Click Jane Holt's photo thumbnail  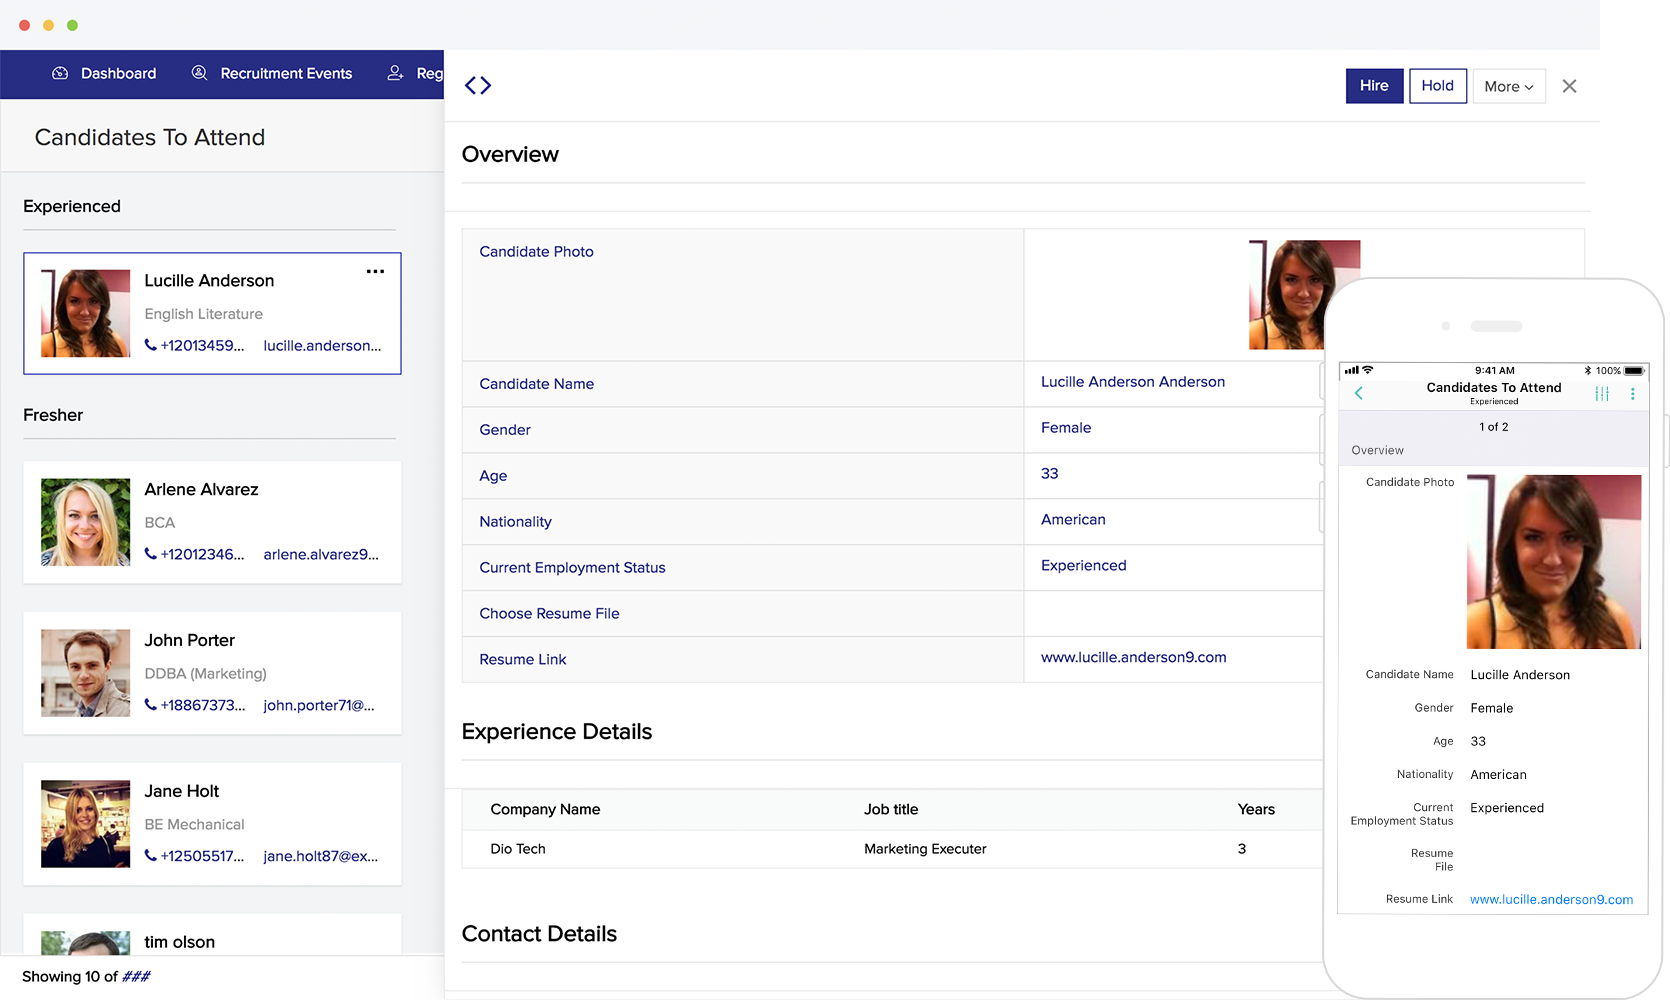[85, 824]
